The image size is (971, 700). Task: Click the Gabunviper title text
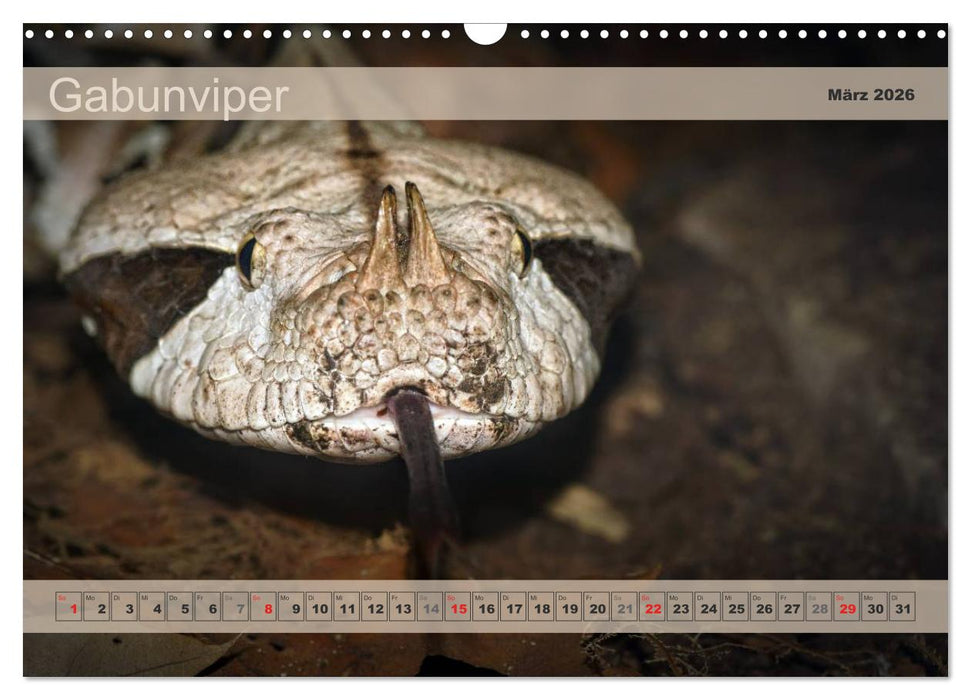tap(168, 96)
